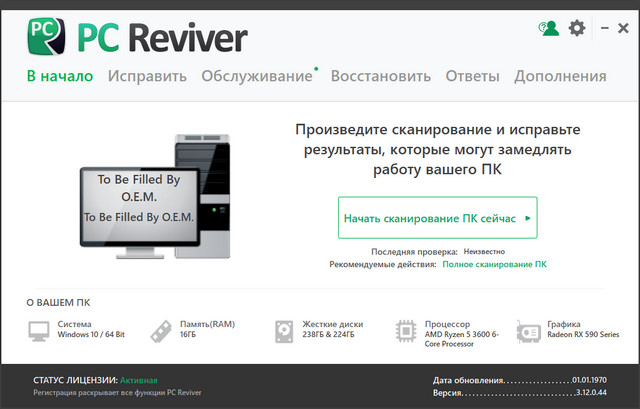The height and width of the screenshot is (409, 640).
Task: Click the graphics card icon
Action: click(x=527, y=331)
